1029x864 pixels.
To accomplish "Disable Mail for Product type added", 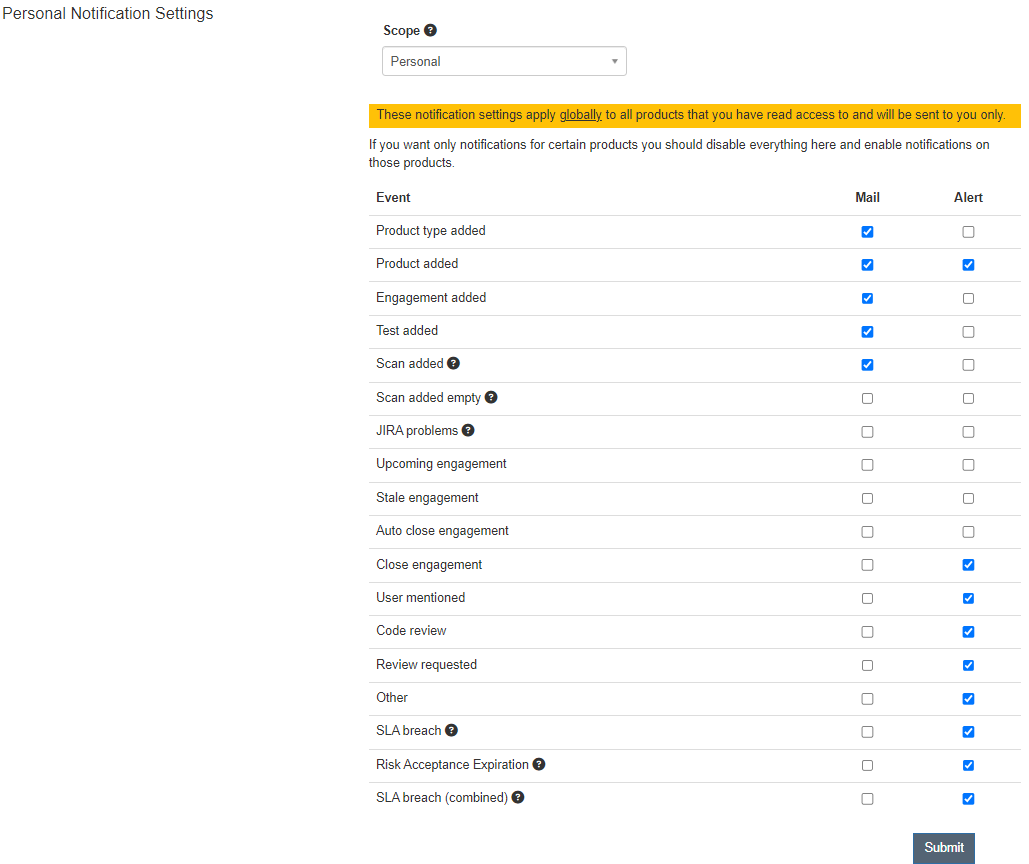I will tap(867, 232).
